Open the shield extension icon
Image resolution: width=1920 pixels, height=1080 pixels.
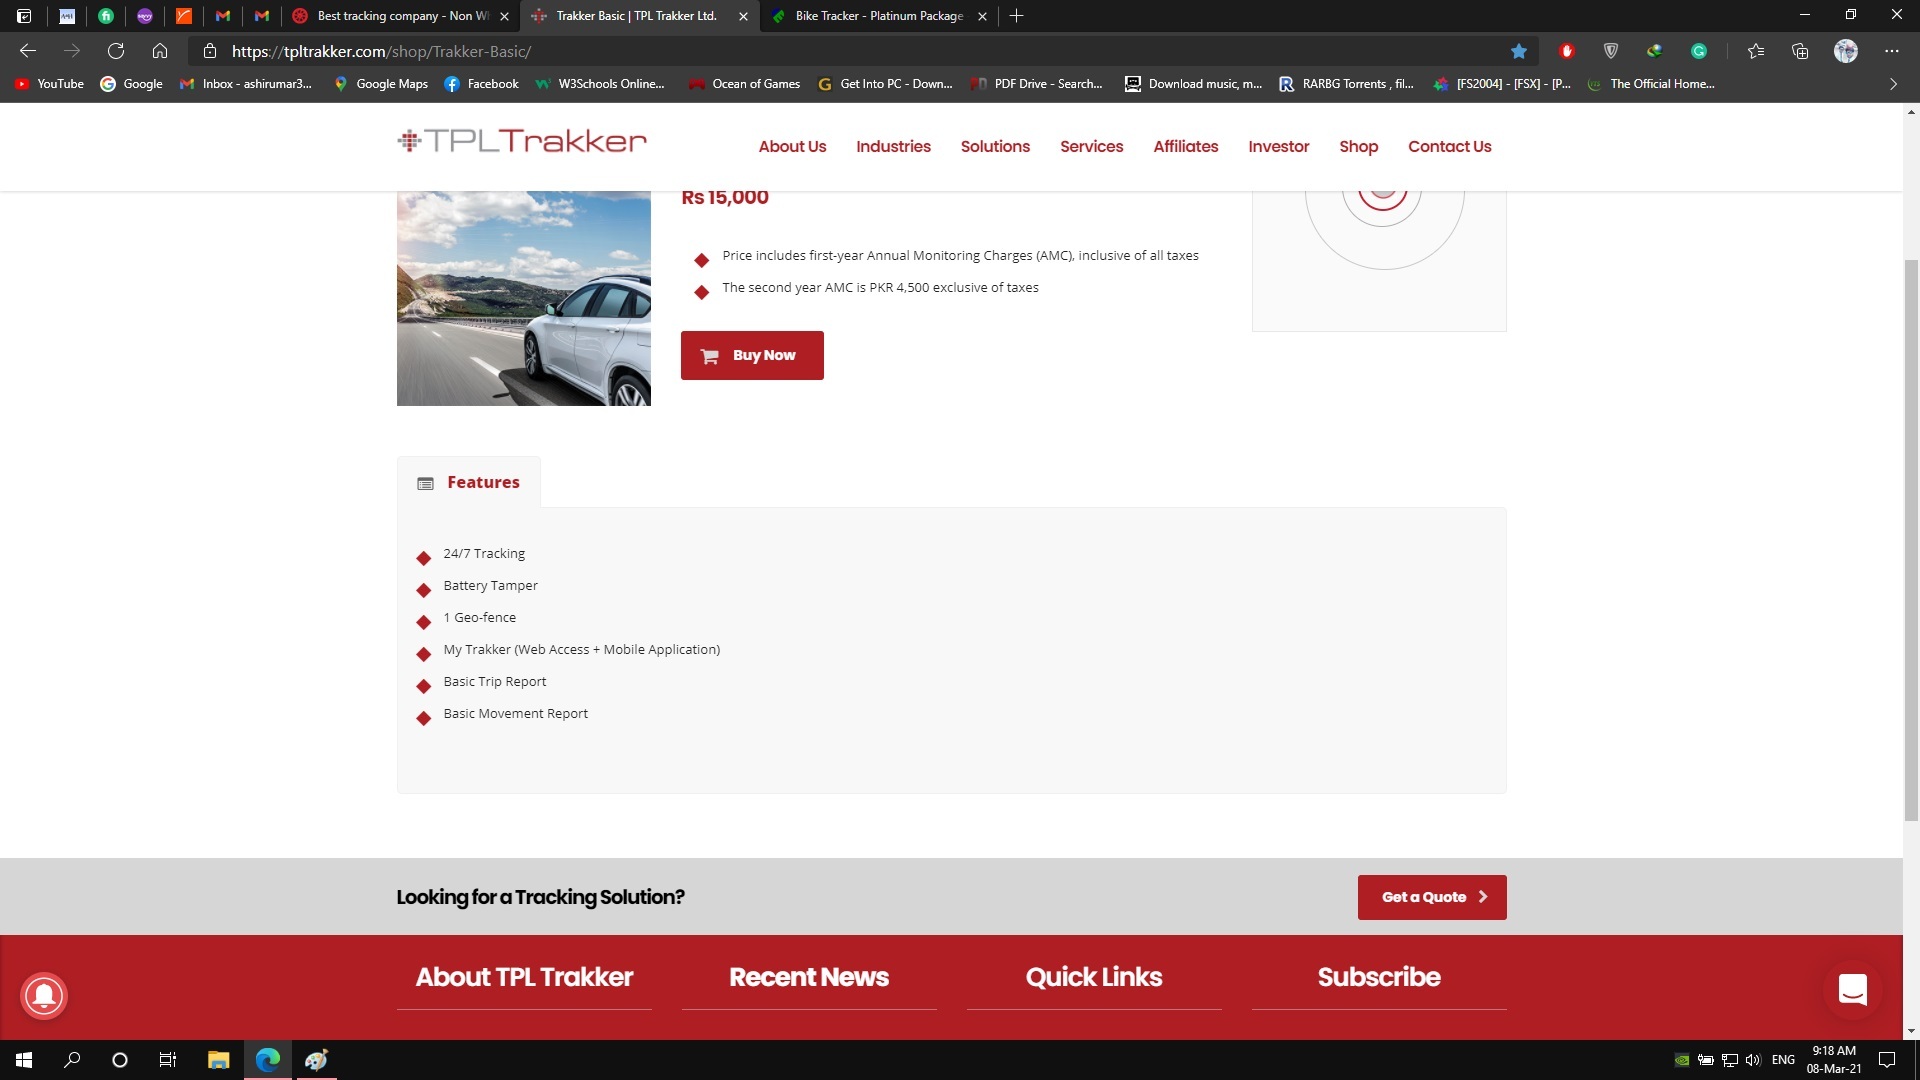pyautogui.click(x=1611, y=51)
